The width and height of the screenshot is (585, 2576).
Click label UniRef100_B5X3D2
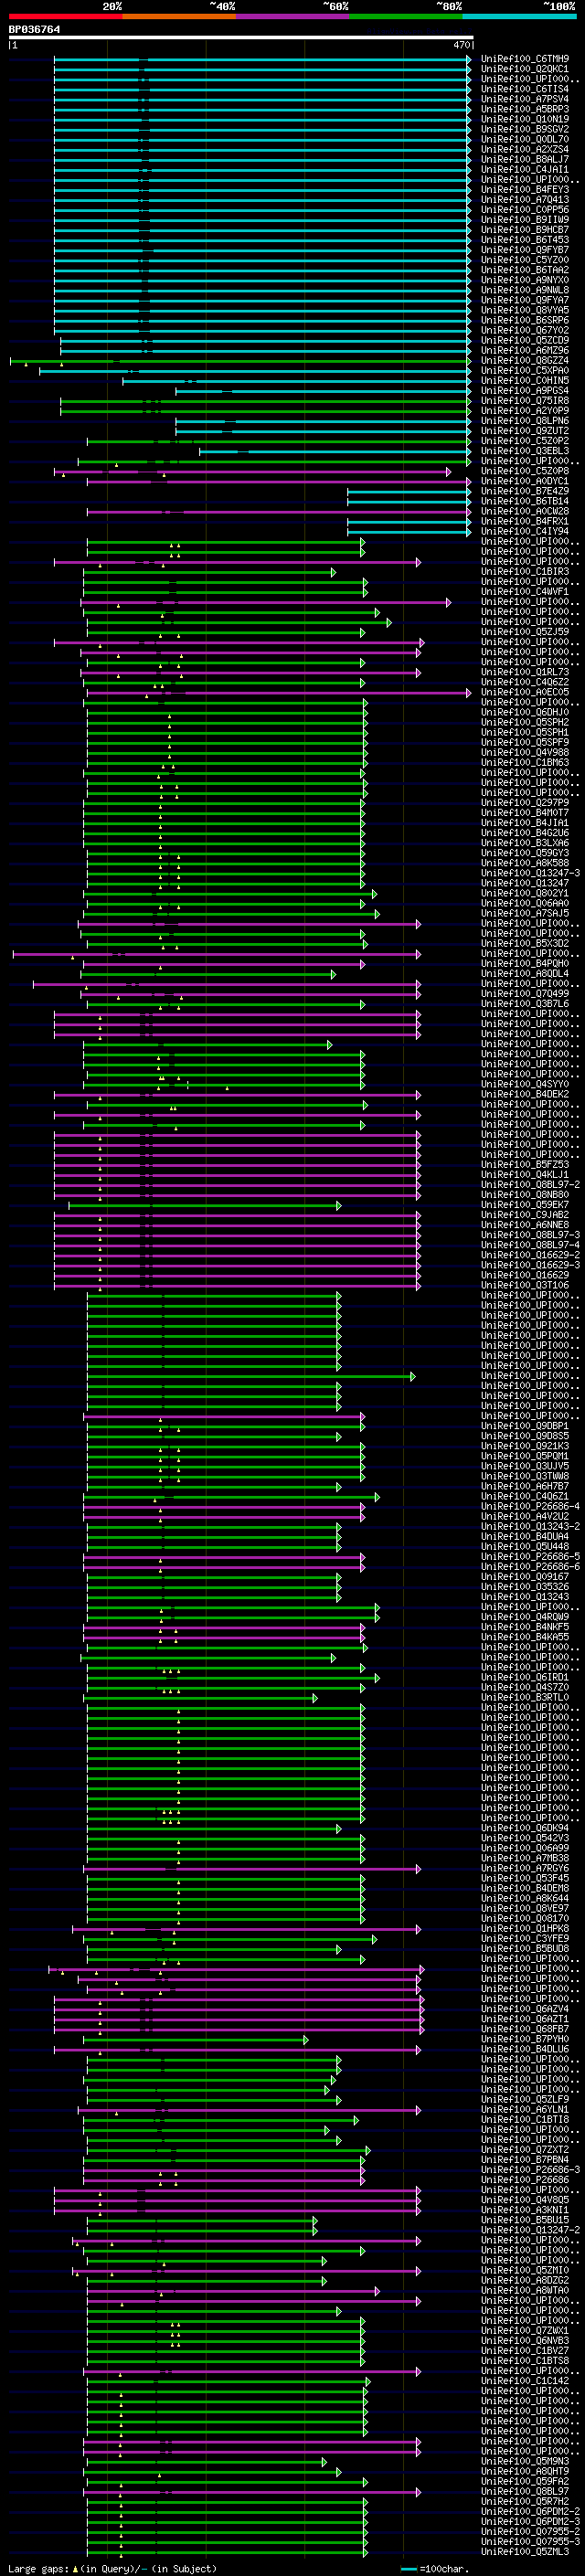525,944
